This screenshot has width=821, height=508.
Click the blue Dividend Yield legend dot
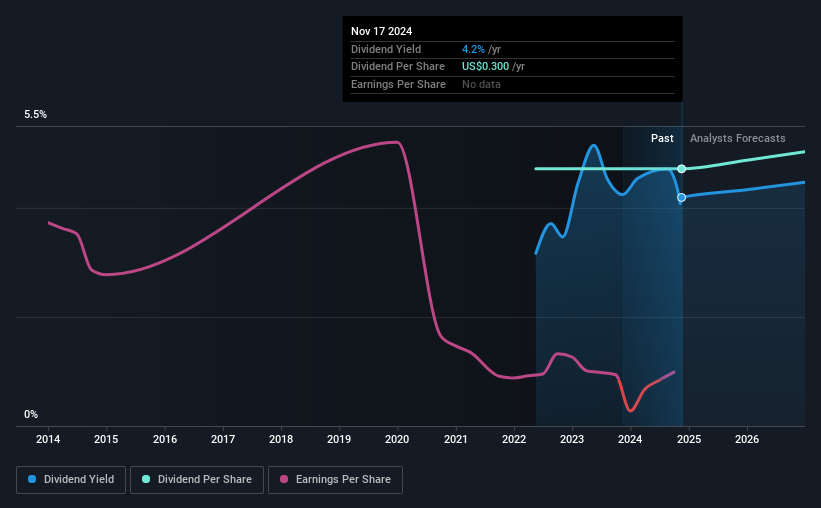pyautogui.click(x=32, y=479)
